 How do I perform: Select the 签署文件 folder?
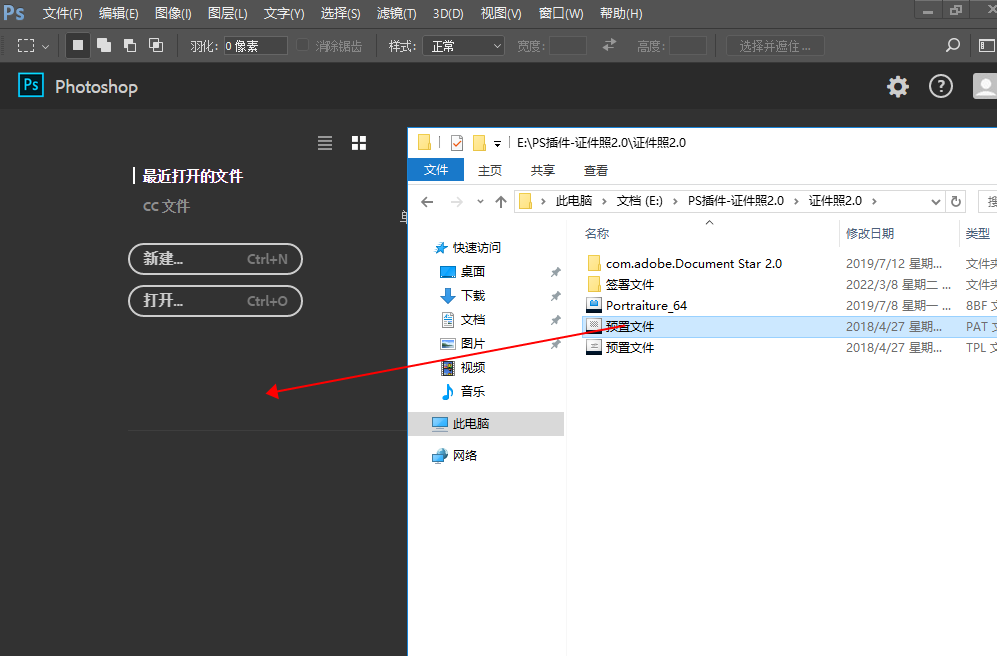629,285
